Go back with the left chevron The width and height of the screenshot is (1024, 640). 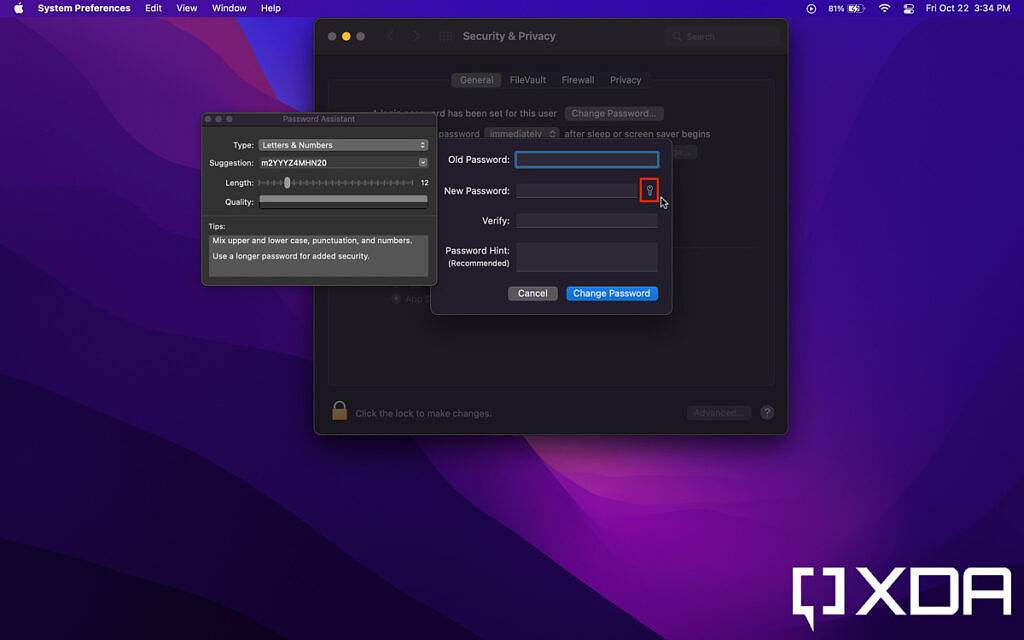pos(391,37)
